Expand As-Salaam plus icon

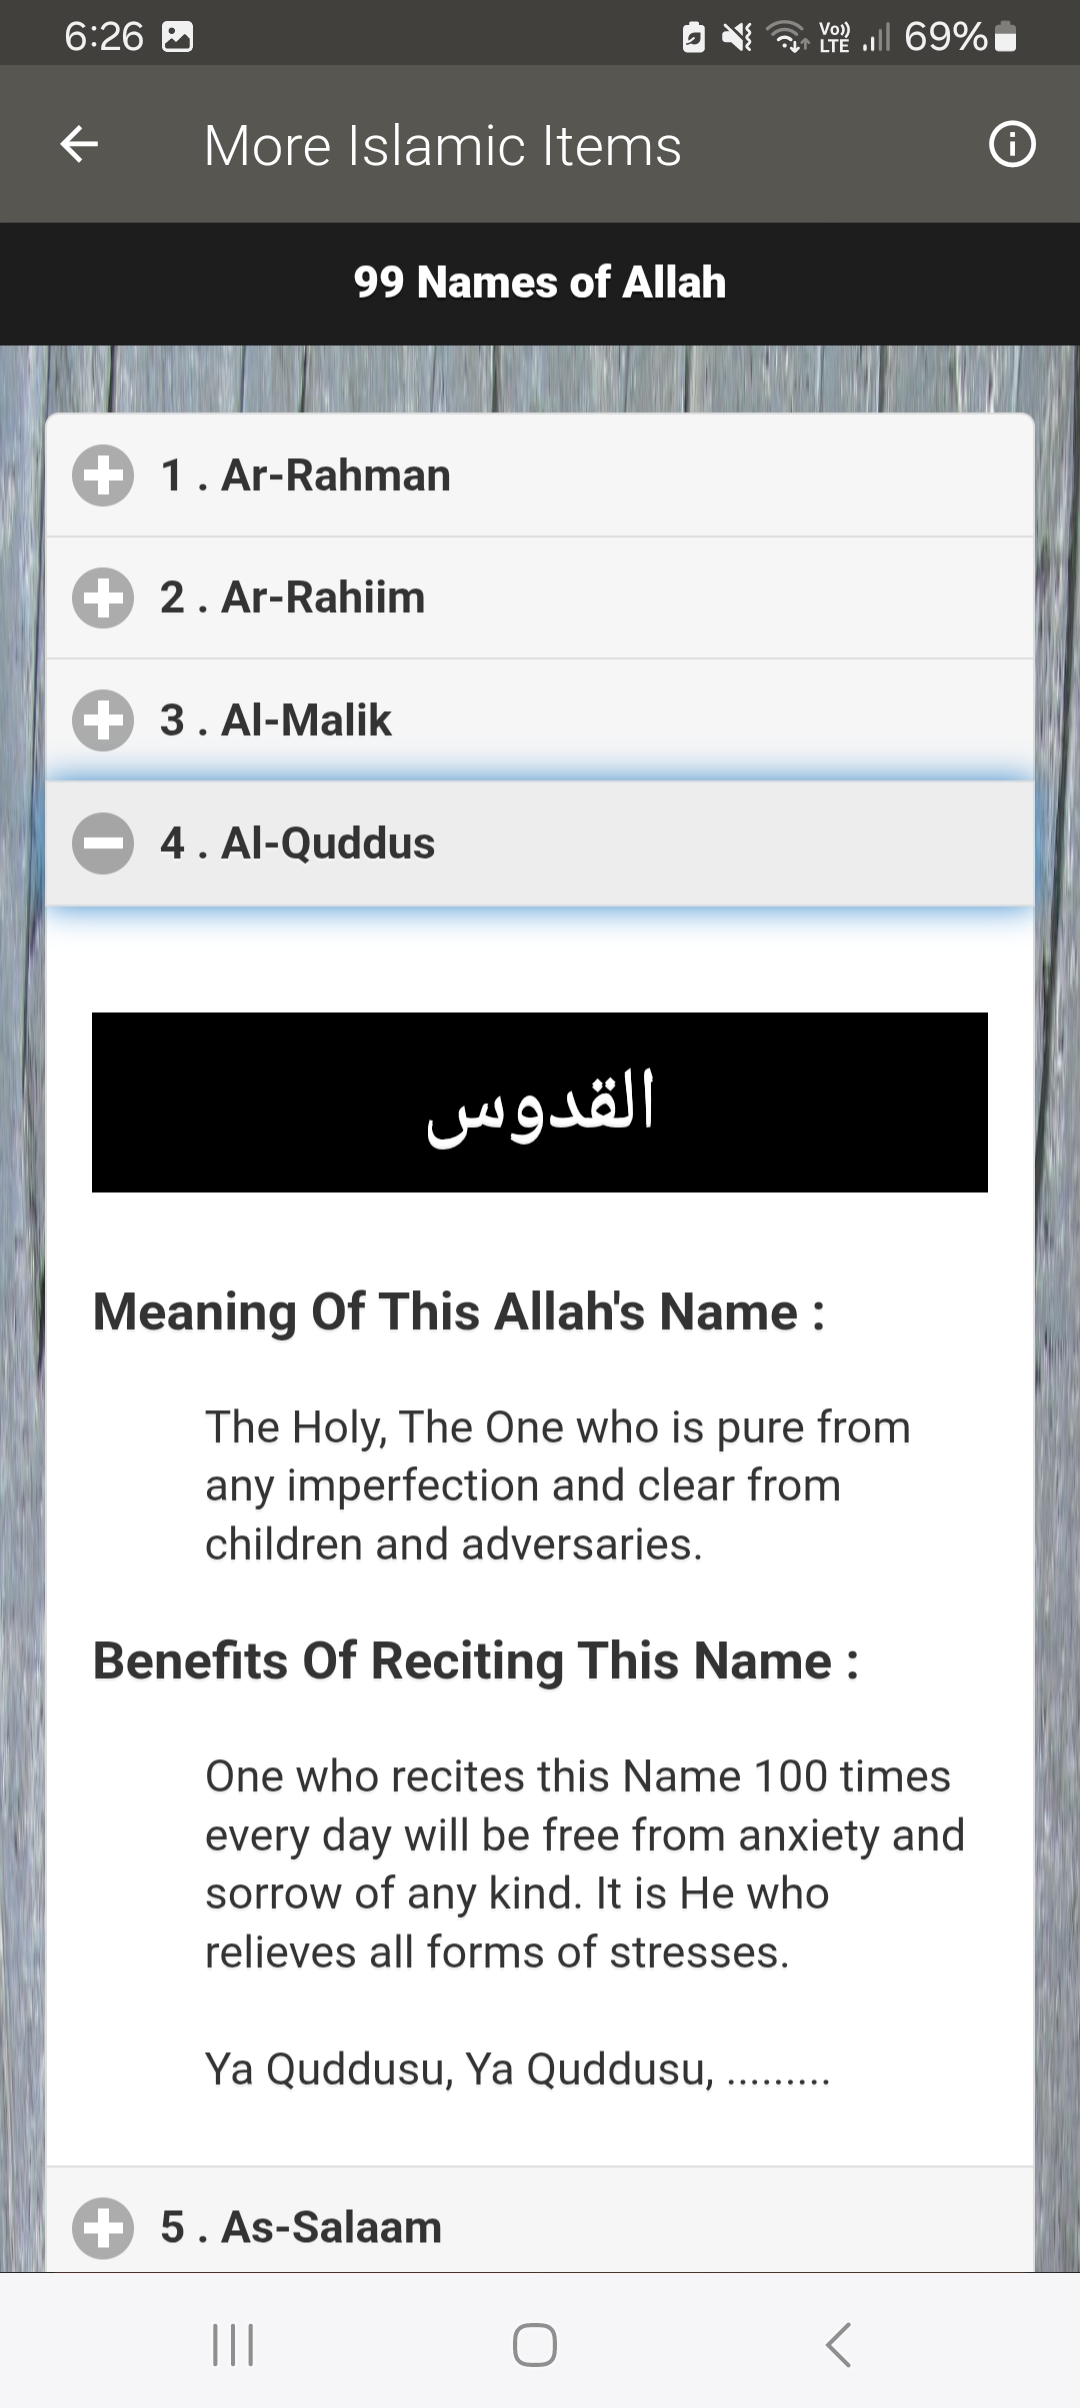tap(103, 2227)
